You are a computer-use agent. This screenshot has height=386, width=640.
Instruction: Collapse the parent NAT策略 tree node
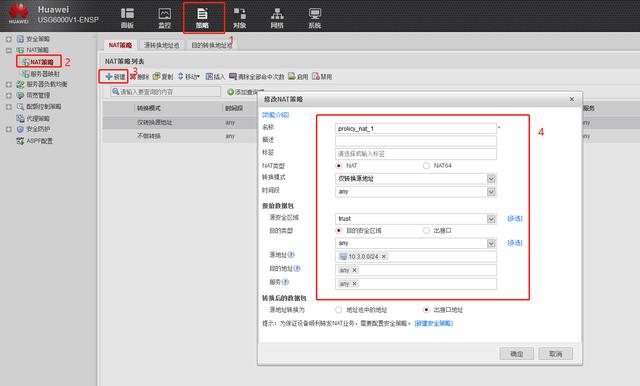point(9,50)
